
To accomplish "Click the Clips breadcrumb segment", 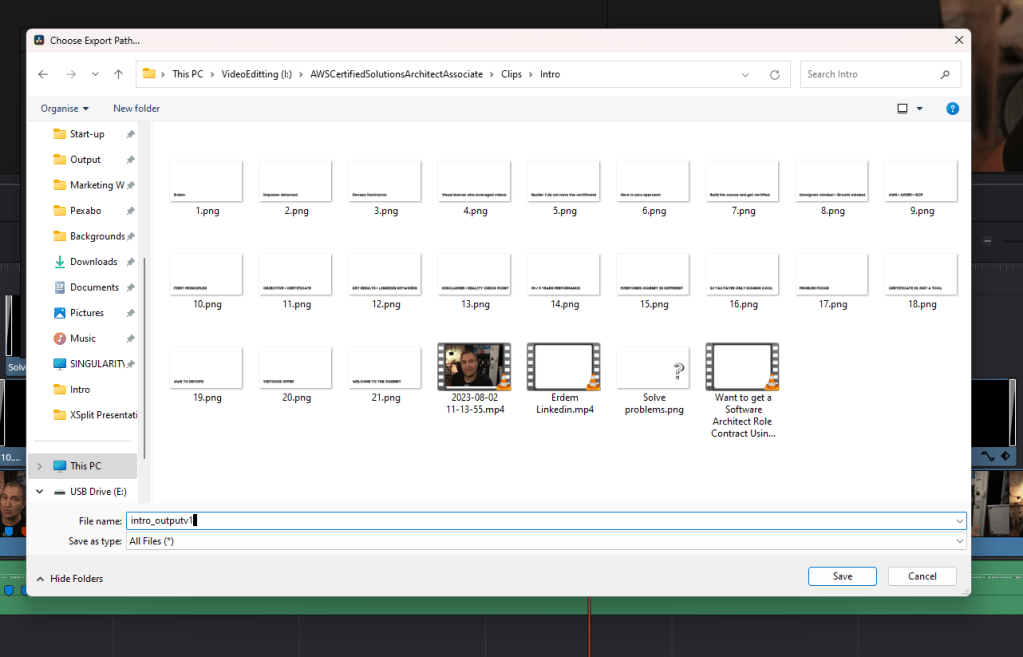I will (512, 74).
